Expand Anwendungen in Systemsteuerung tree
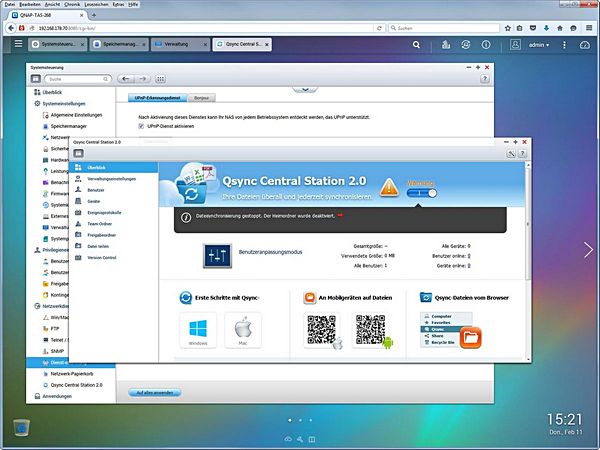 pyautogui.click(x=57, y=396)
